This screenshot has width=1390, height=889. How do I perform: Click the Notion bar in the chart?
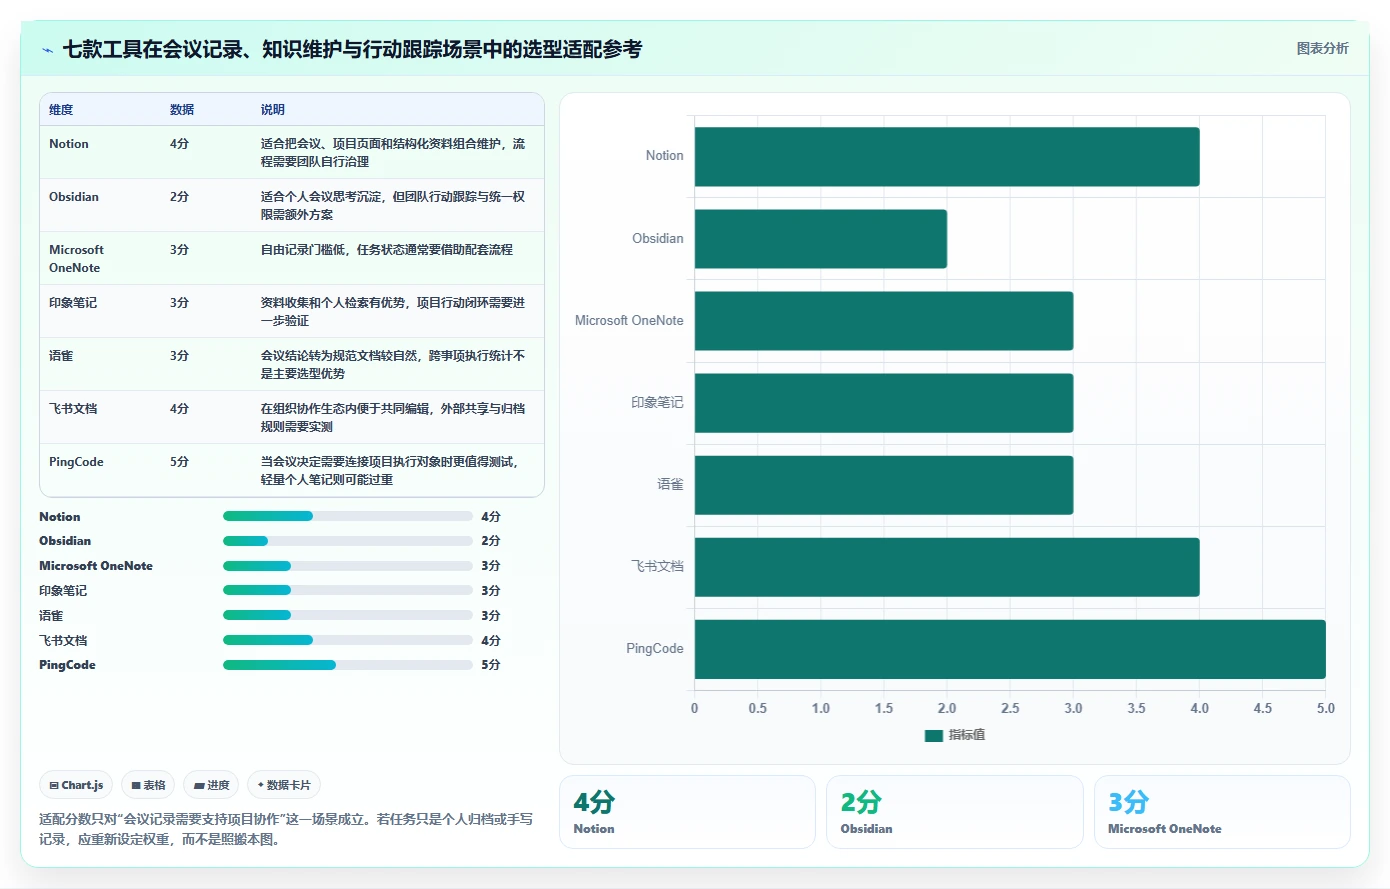pyautogui.click(x=947, y=156)
